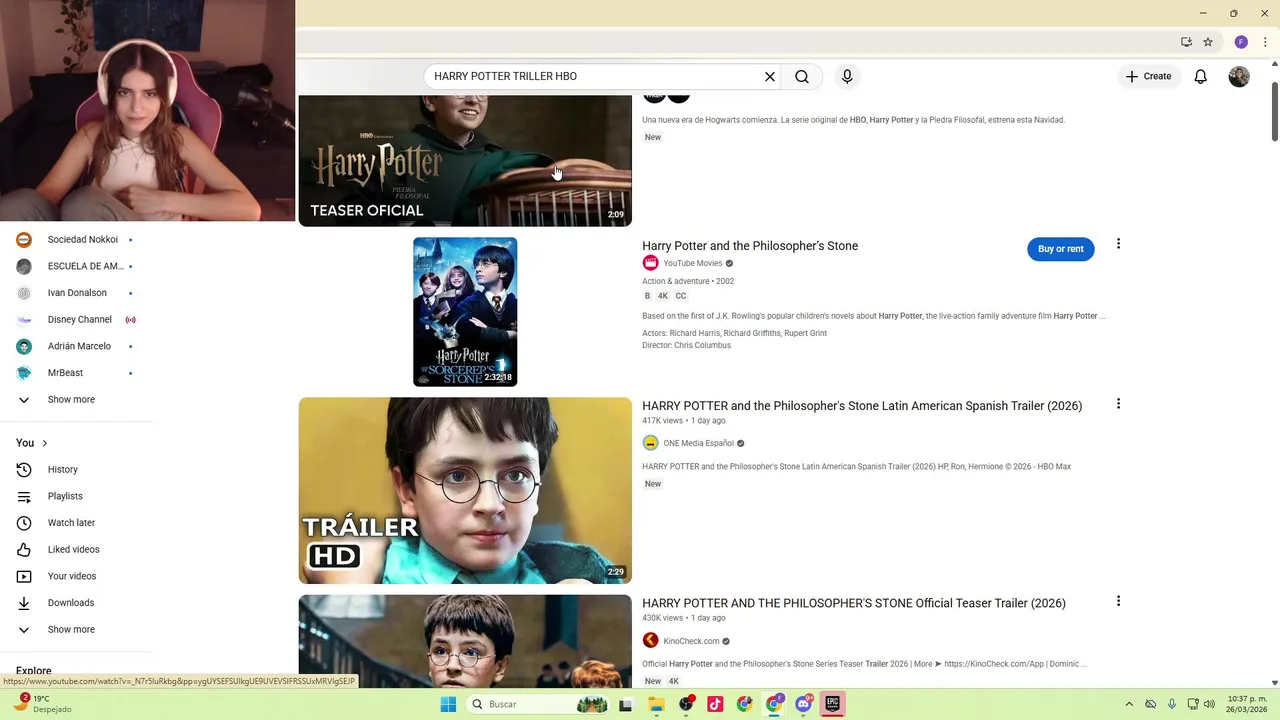
Task: Open the KinoCheck.com channel link
Action: tap(691, 641)
